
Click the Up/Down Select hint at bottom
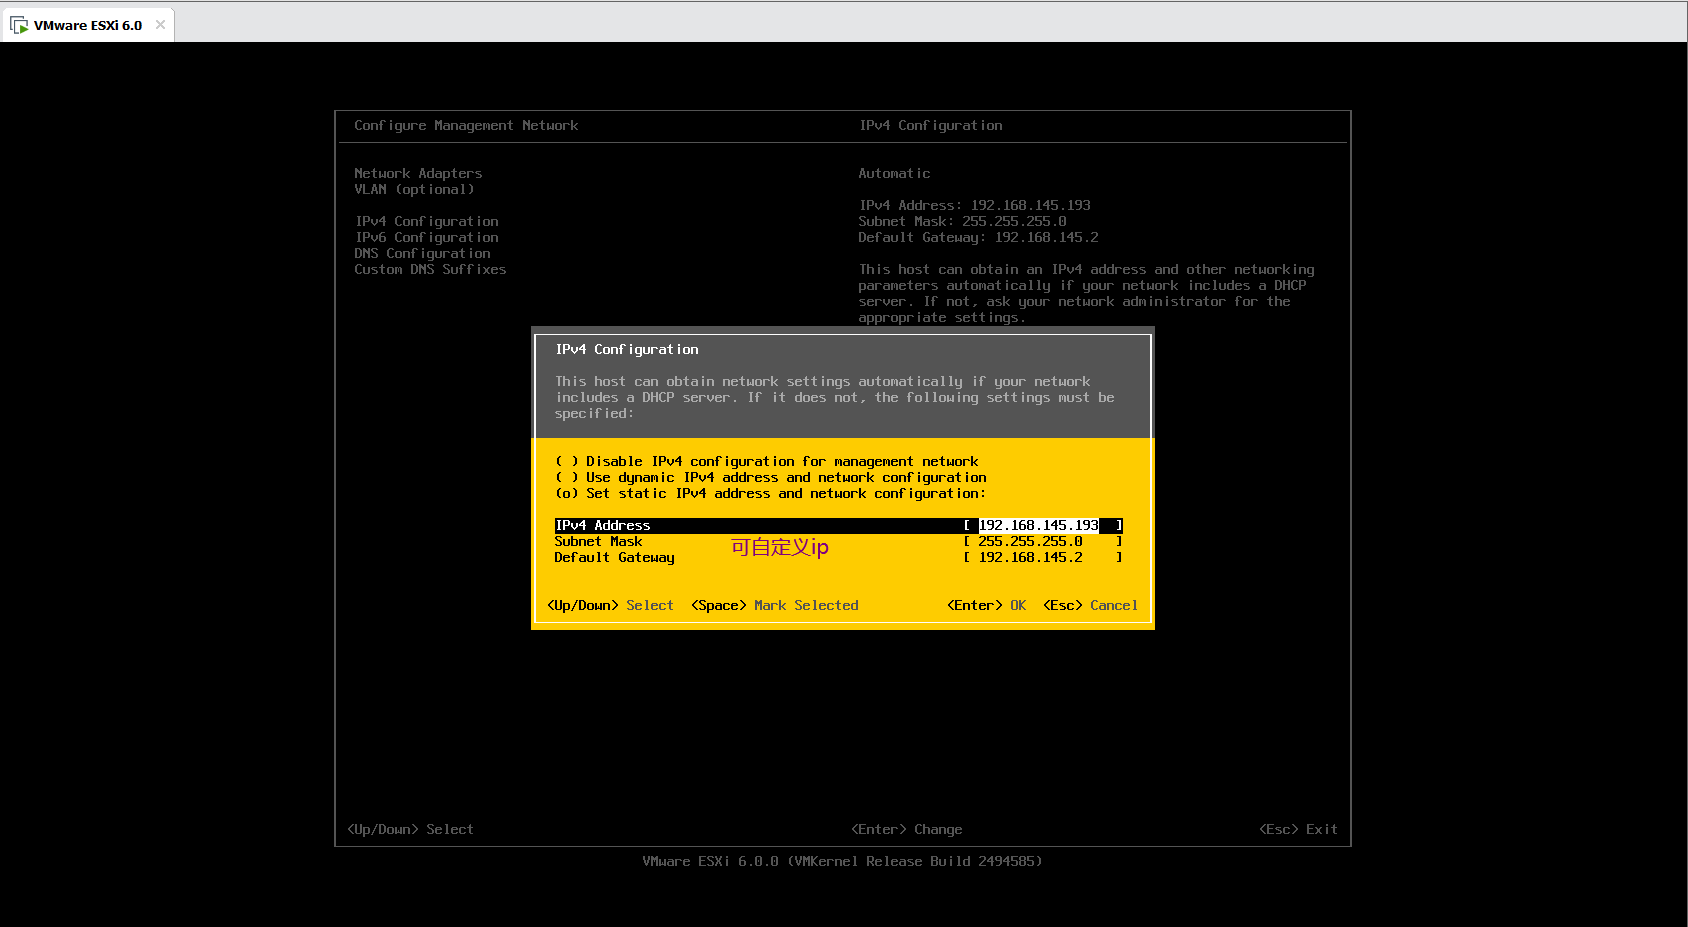click(410, 830)
